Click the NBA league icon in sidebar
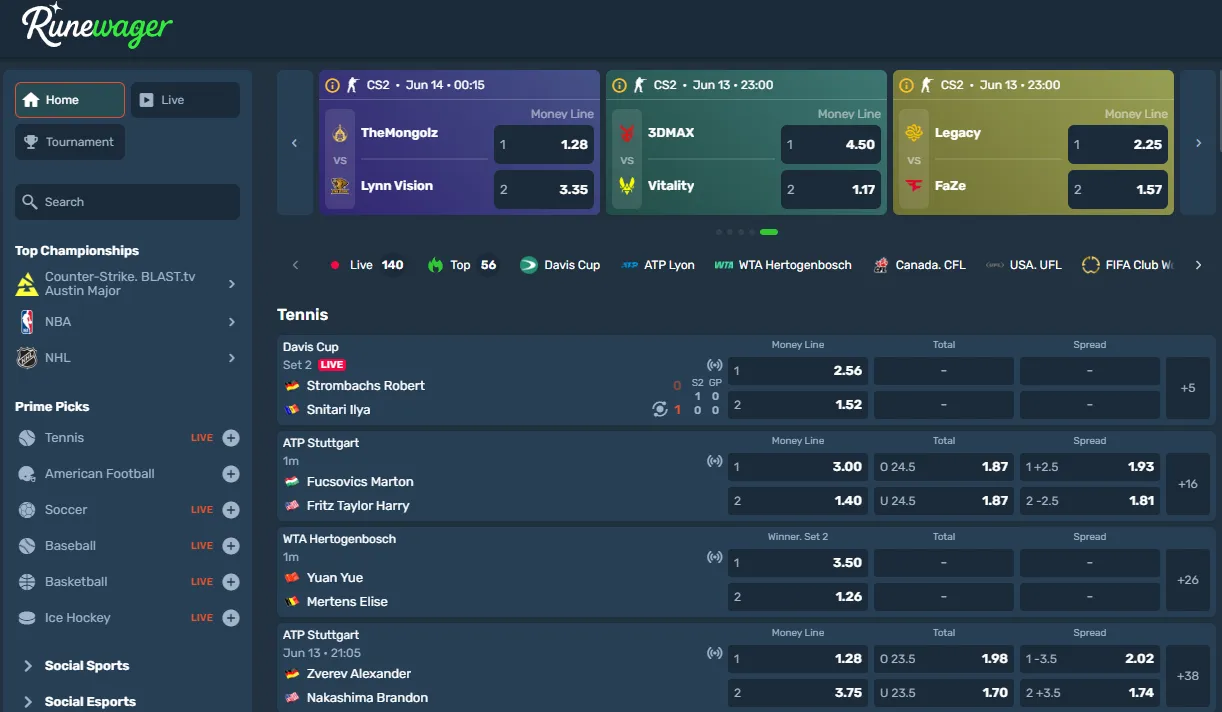The height and width of the screenshot is (712, 1222). coord(27,322)
